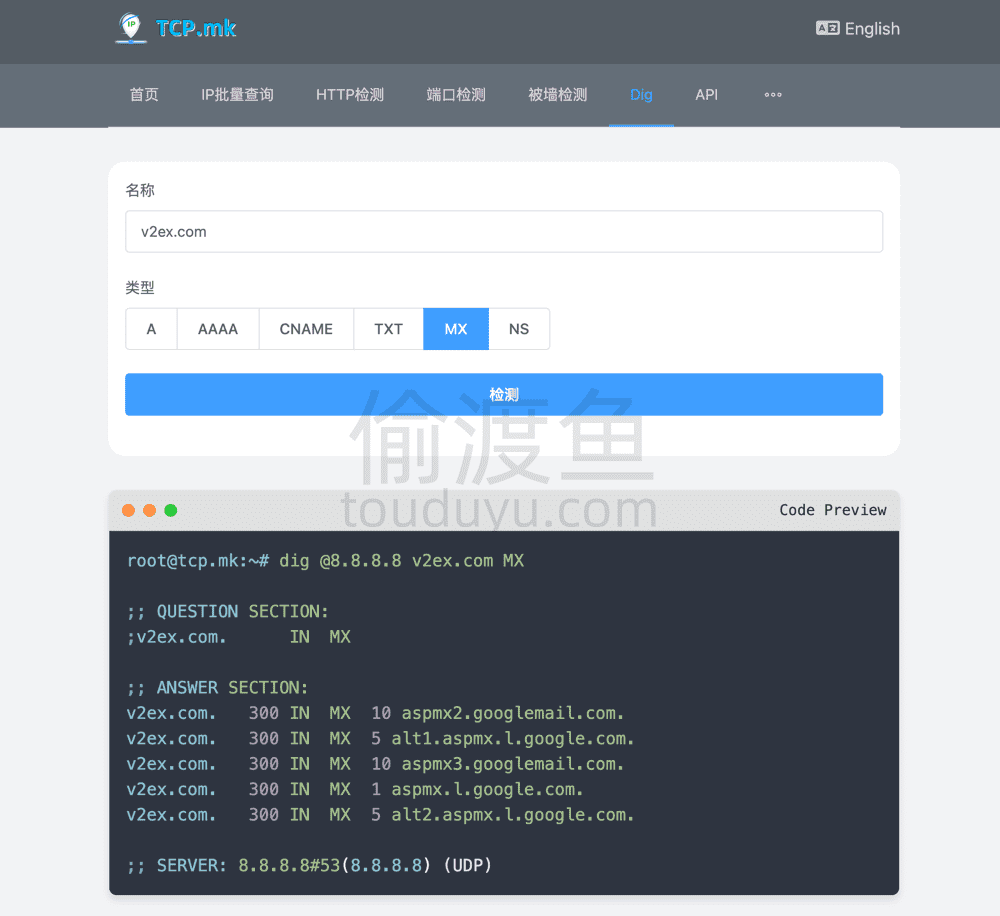The image size is (1000, 916).
Task: Select the CNAME record type
Action: point(306,329)
